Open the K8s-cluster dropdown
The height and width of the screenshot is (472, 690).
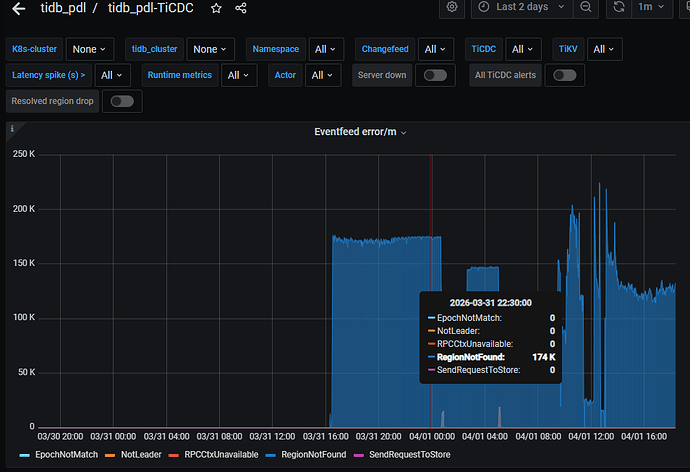pos(90,49)
